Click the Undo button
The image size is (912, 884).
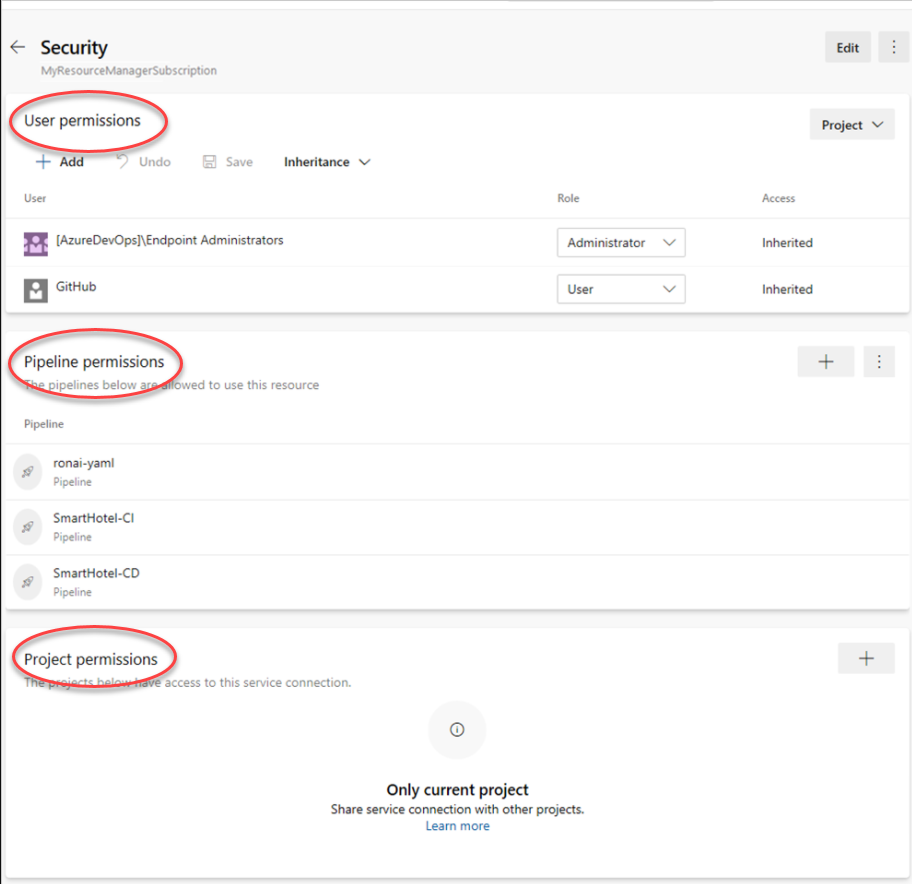click(x=143, y=162)
